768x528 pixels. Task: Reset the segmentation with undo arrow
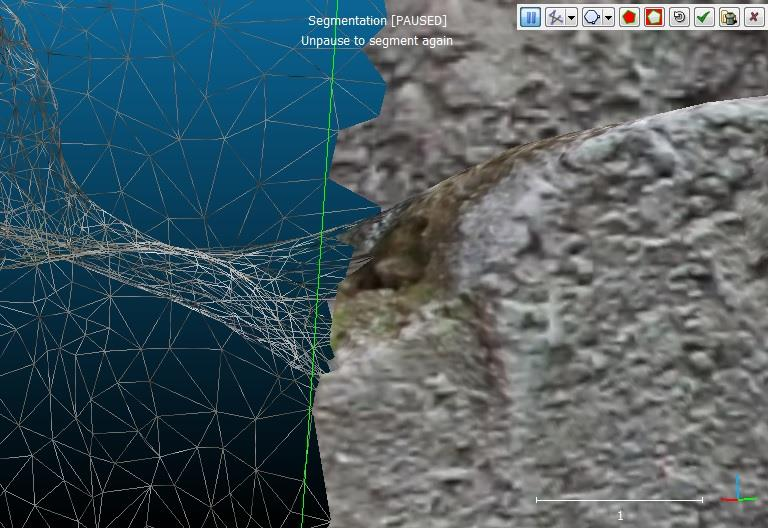tap(679, 18)
